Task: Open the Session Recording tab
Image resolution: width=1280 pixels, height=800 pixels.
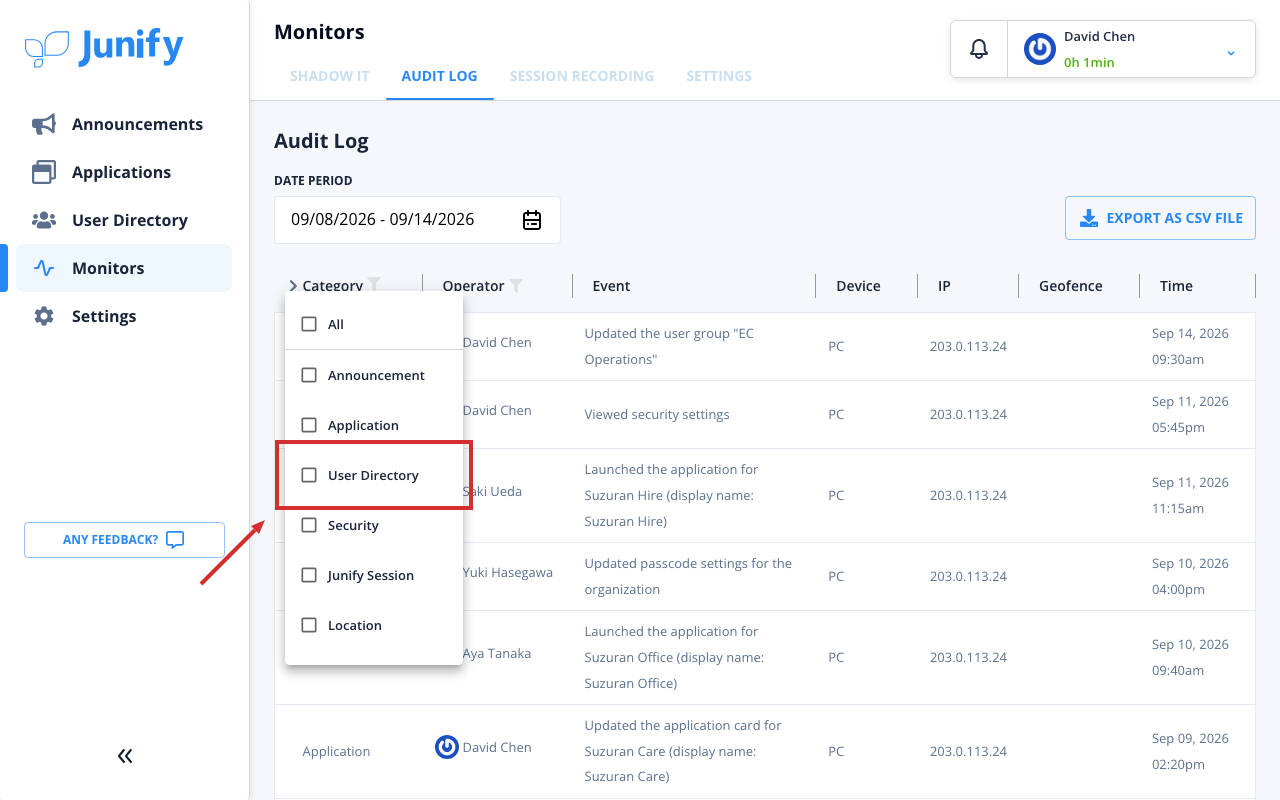Action: (582, 76)
